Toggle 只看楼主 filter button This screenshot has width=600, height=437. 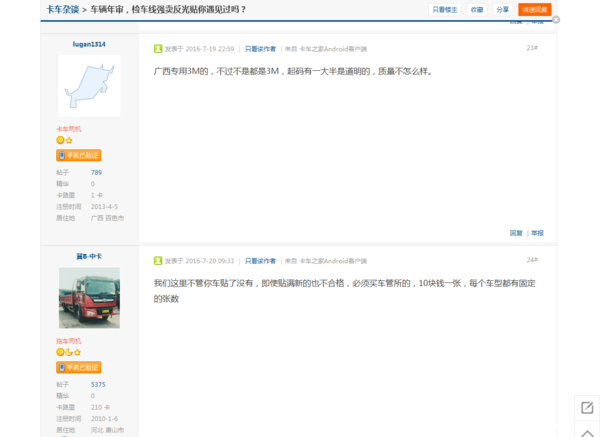click(x=444, y=9)
